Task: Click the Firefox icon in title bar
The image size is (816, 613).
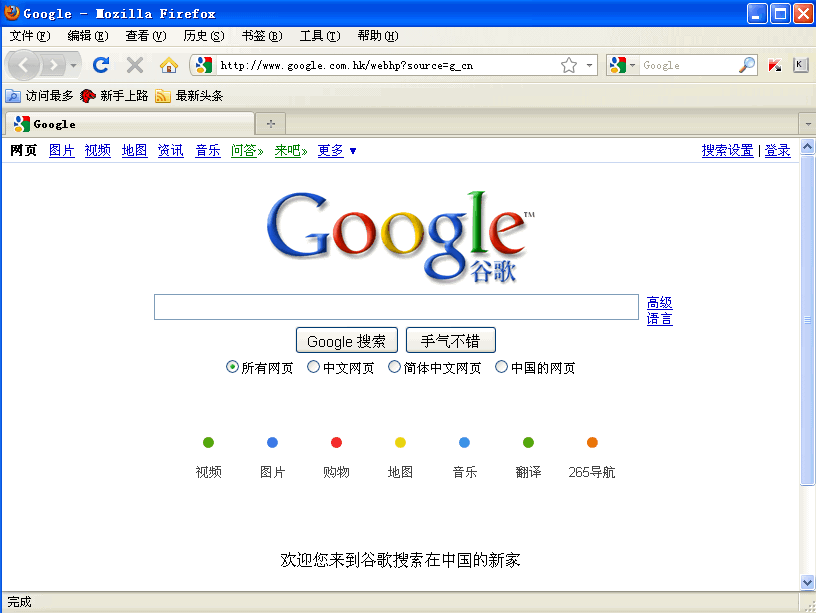Action: pyautogui.click(x=11, y=12)
